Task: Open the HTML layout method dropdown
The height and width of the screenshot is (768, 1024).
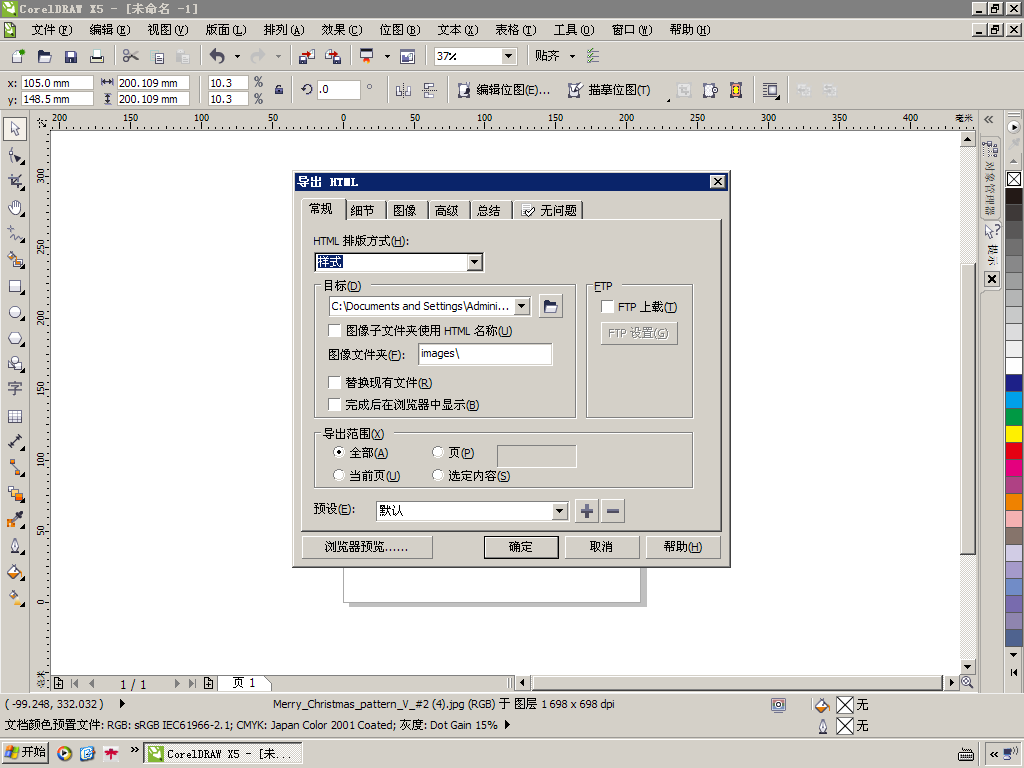Action: coord(475,262)
